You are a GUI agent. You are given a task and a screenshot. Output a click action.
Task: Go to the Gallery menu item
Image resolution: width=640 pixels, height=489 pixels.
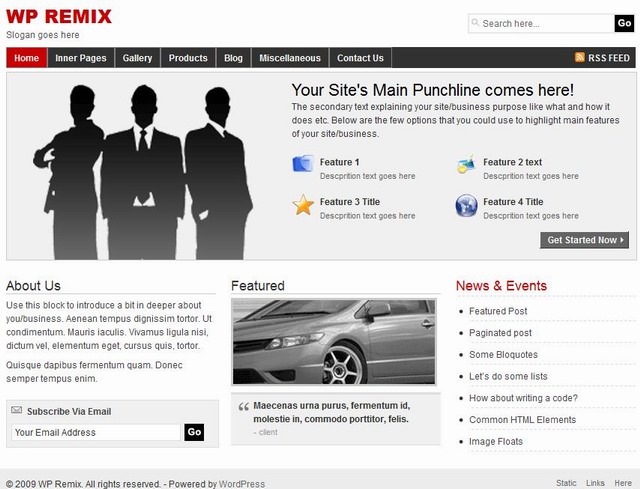[x=138, y=58]
